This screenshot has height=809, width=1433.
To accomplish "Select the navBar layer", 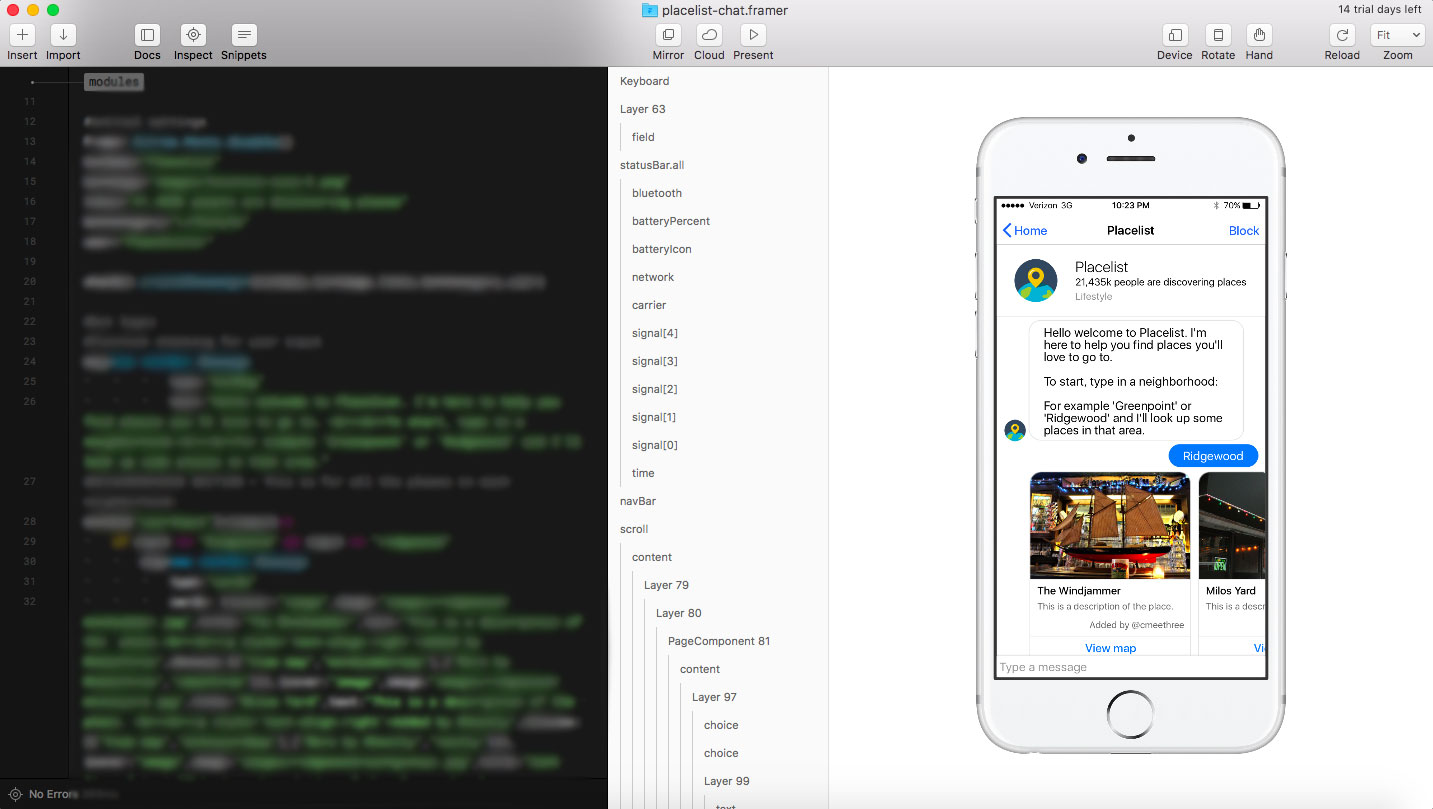I will pyautogui.click(x=638, y=501).
